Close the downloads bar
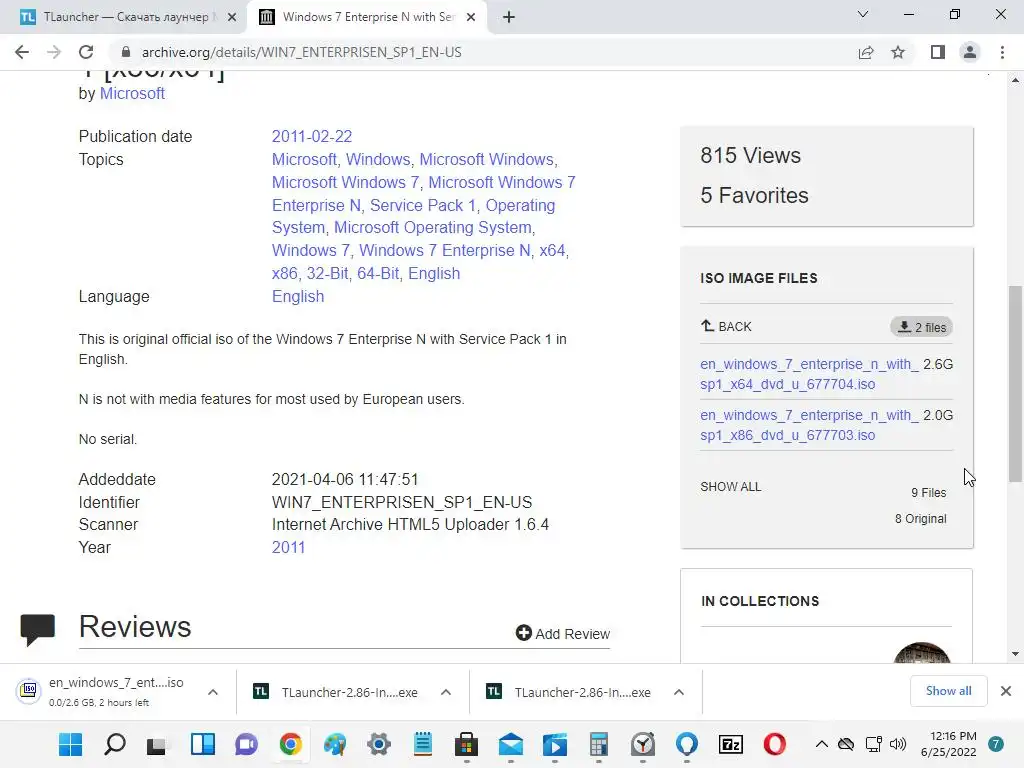 [x=1006, y=691]
